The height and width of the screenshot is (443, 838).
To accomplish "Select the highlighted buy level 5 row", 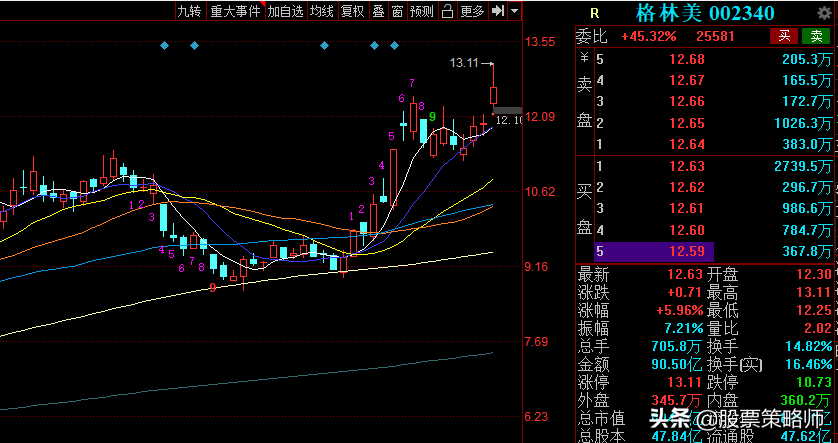I will point(705,251).
